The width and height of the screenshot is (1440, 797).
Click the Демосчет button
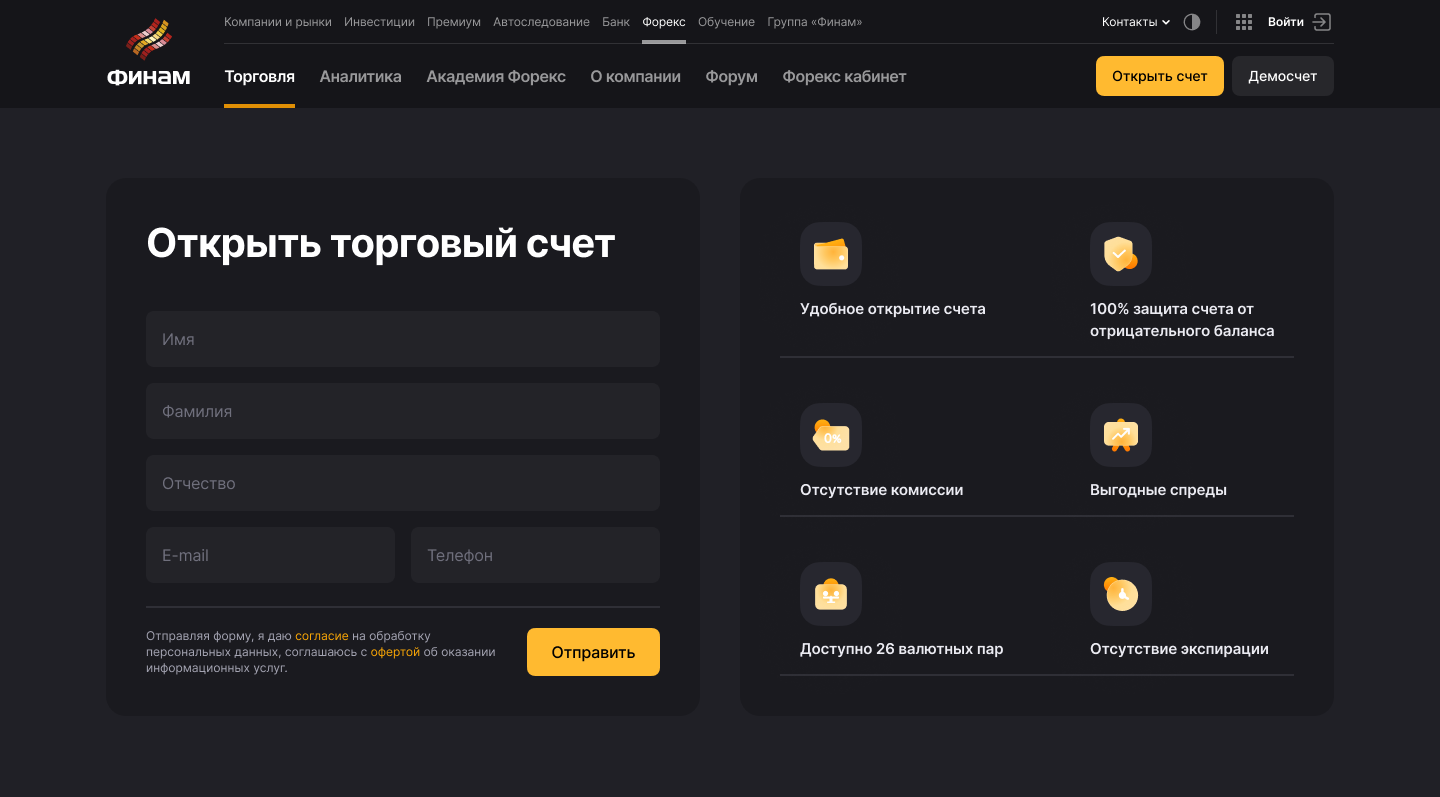pos(1282,76)
